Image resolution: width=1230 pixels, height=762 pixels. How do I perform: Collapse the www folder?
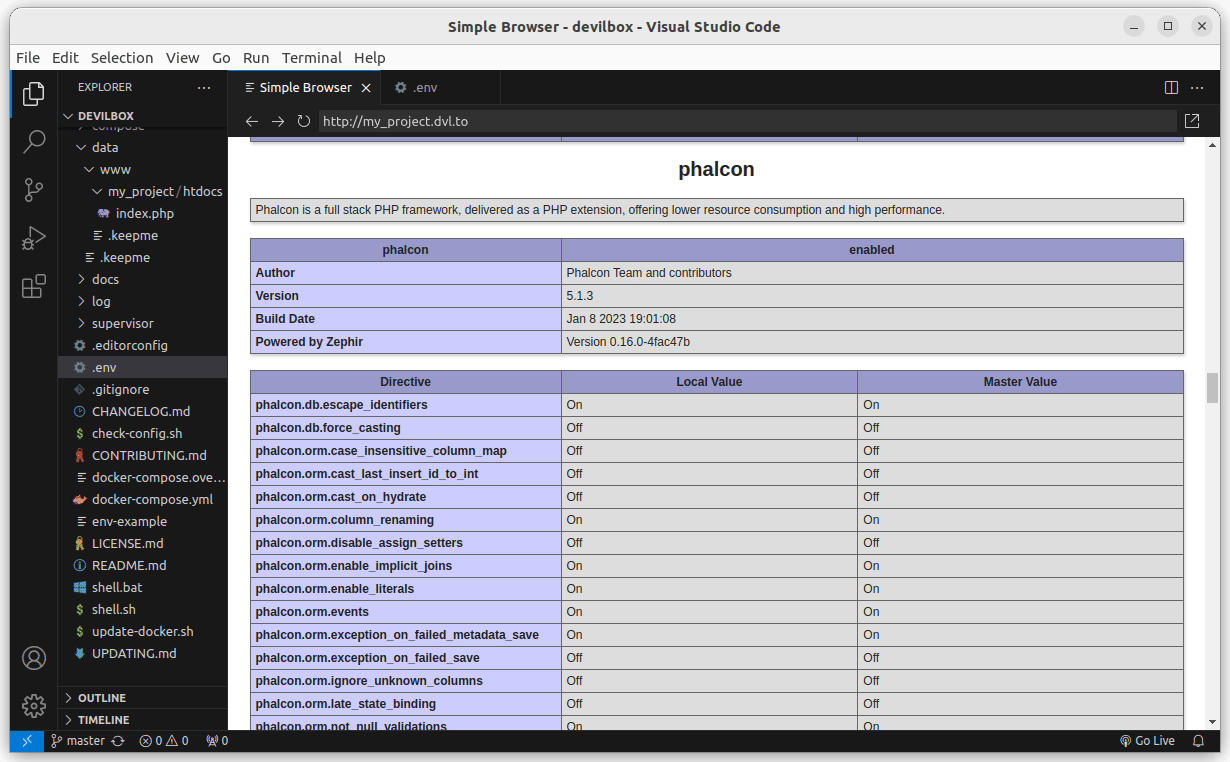tap(114, 169)
